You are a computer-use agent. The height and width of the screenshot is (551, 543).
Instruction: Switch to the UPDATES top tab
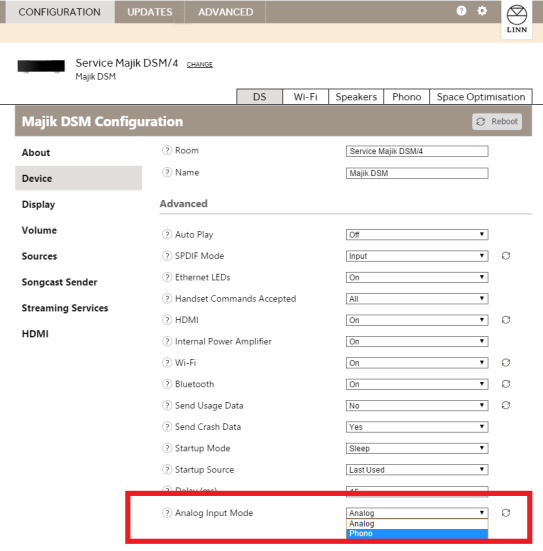pyautogui.click(x=150, y=12)
